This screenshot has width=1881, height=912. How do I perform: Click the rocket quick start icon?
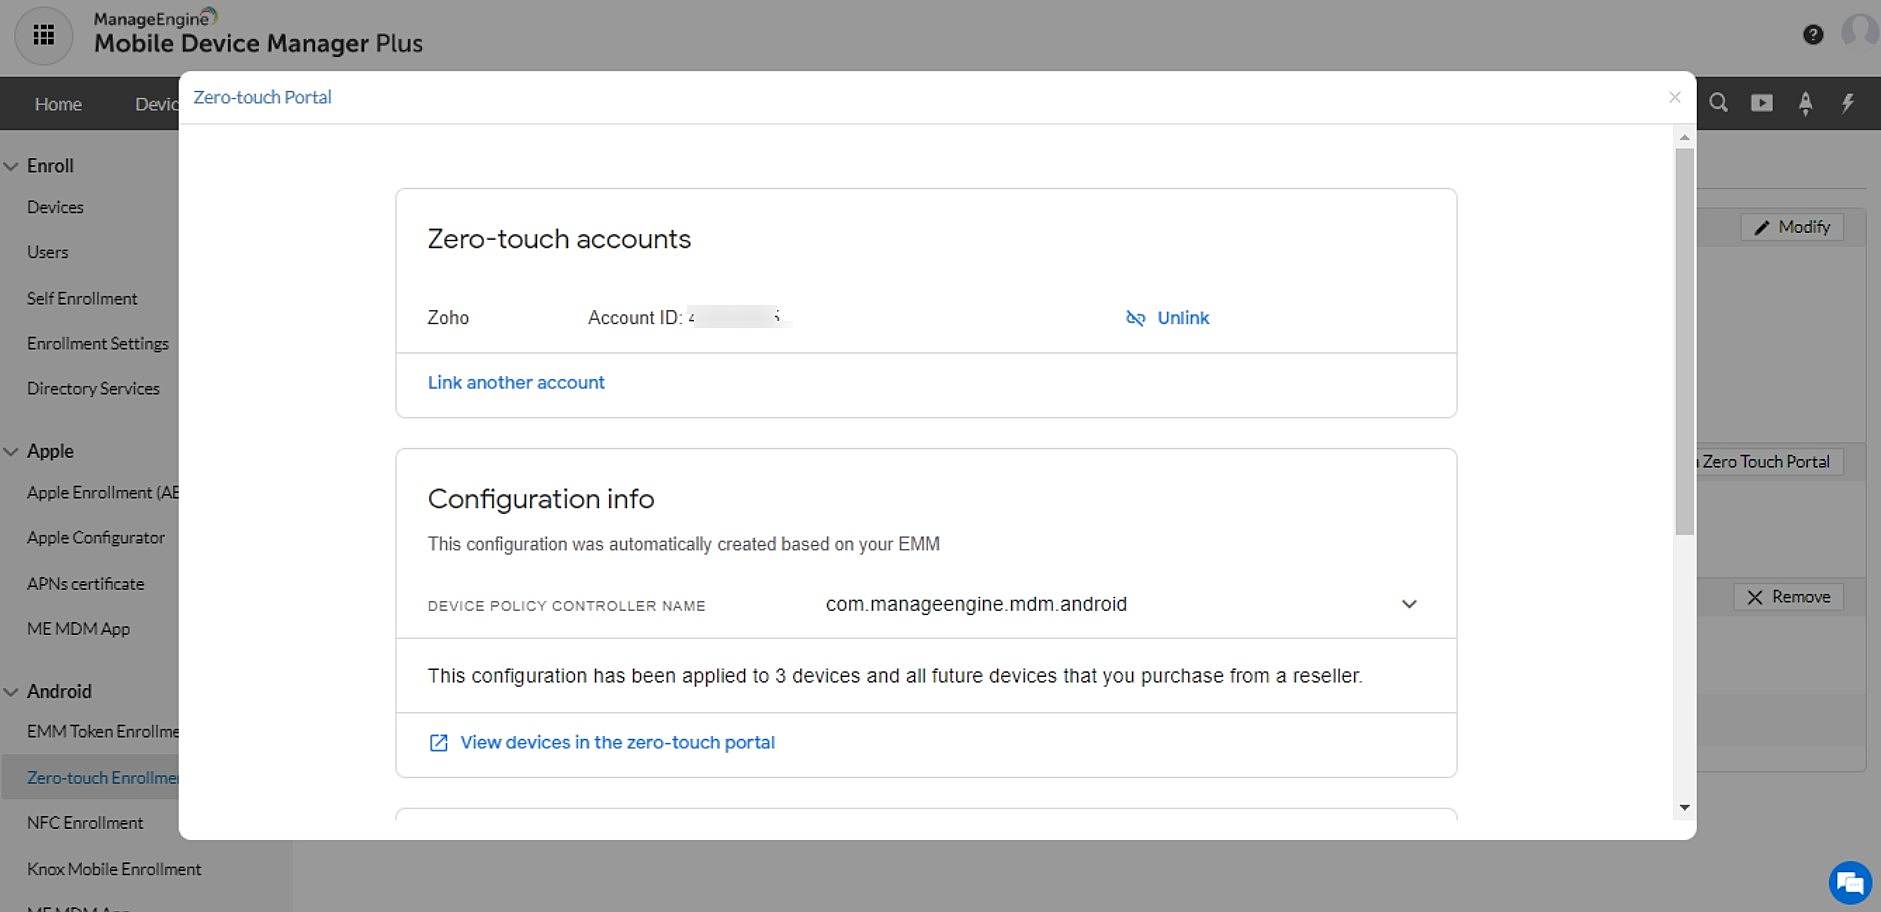pyautogui.click(x=1805, y=103)
